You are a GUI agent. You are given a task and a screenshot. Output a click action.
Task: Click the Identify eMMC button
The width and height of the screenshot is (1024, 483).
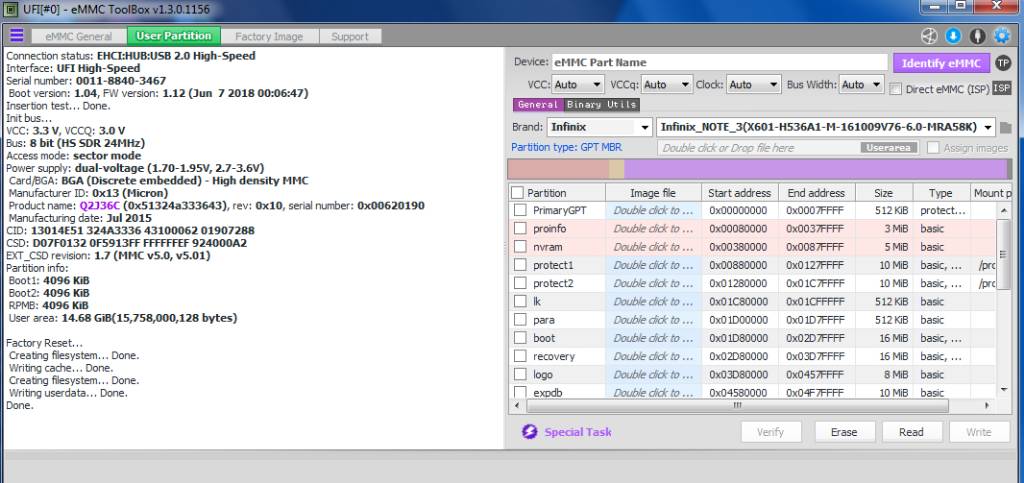coord(941,63)
